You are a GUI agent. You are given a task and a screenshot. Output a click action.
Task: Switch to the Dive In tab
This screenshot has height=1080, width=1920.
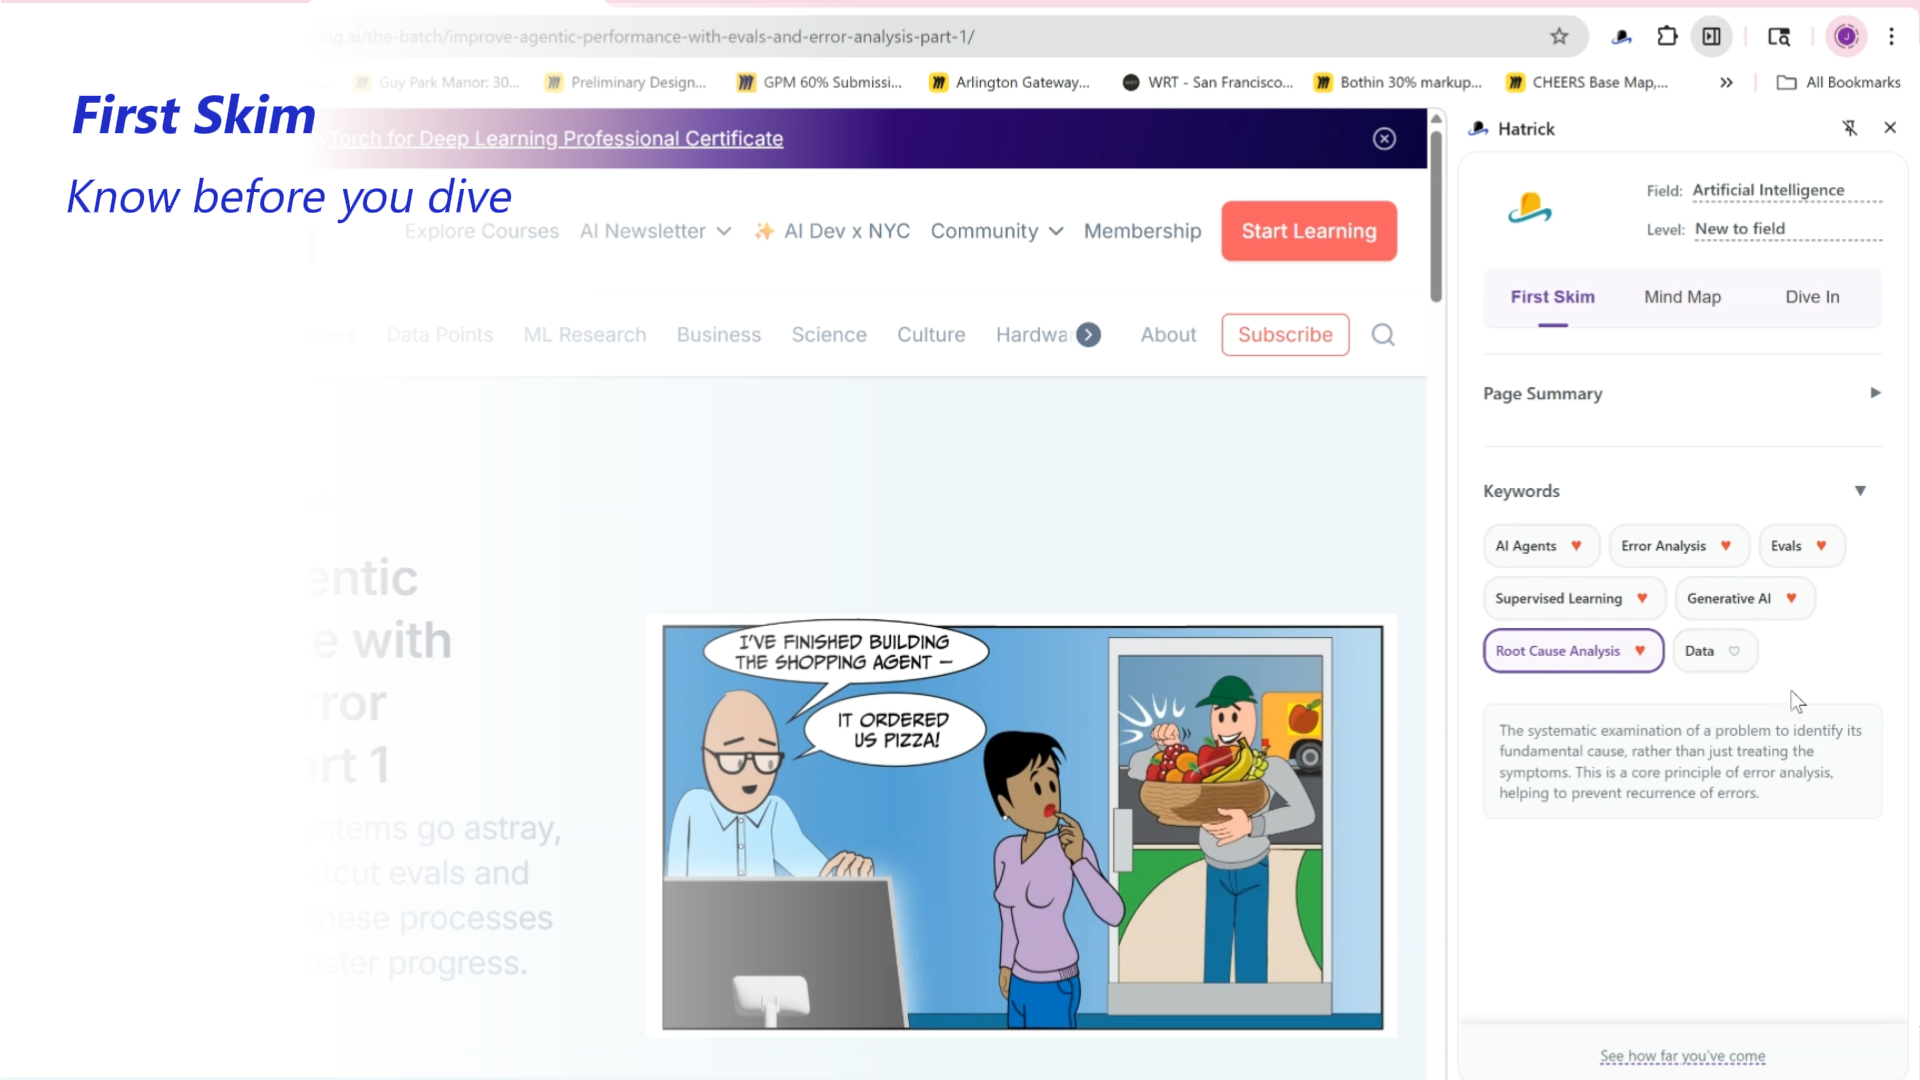click(1812, 297)
